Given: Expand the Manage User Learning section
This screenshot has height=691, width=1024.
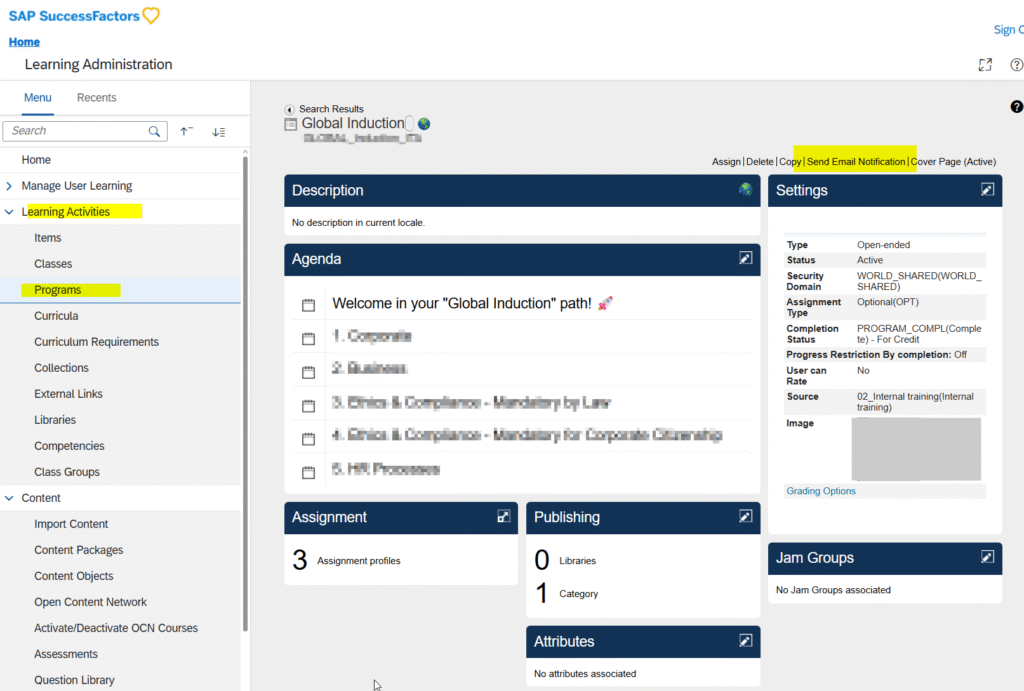Looking at the screenshot, I should tap(10, 186).
